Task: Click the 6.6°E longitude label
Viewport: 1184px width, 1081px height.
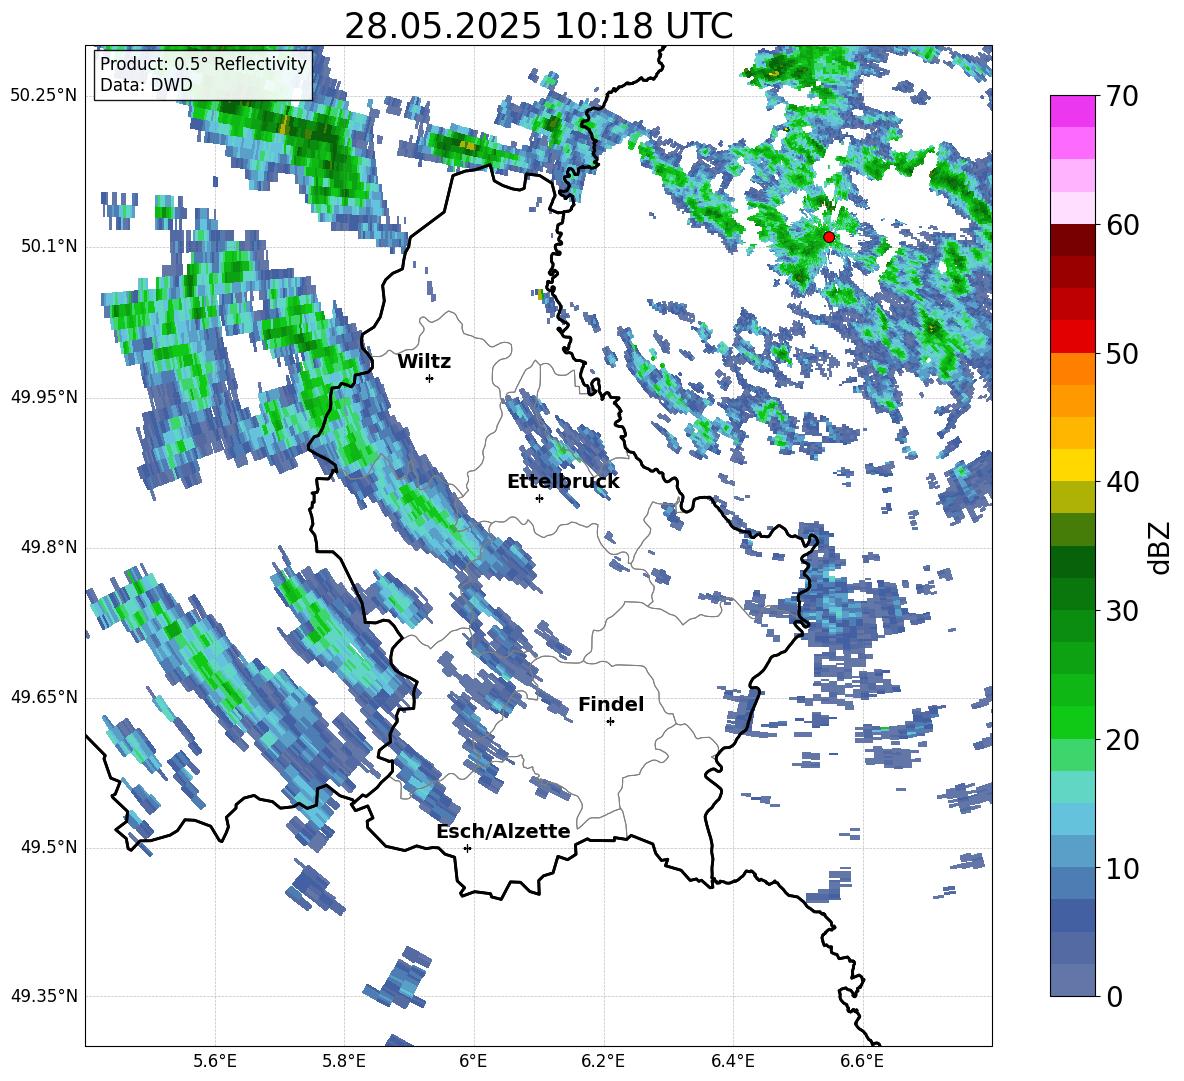Action: click(x=862, y=1061)
